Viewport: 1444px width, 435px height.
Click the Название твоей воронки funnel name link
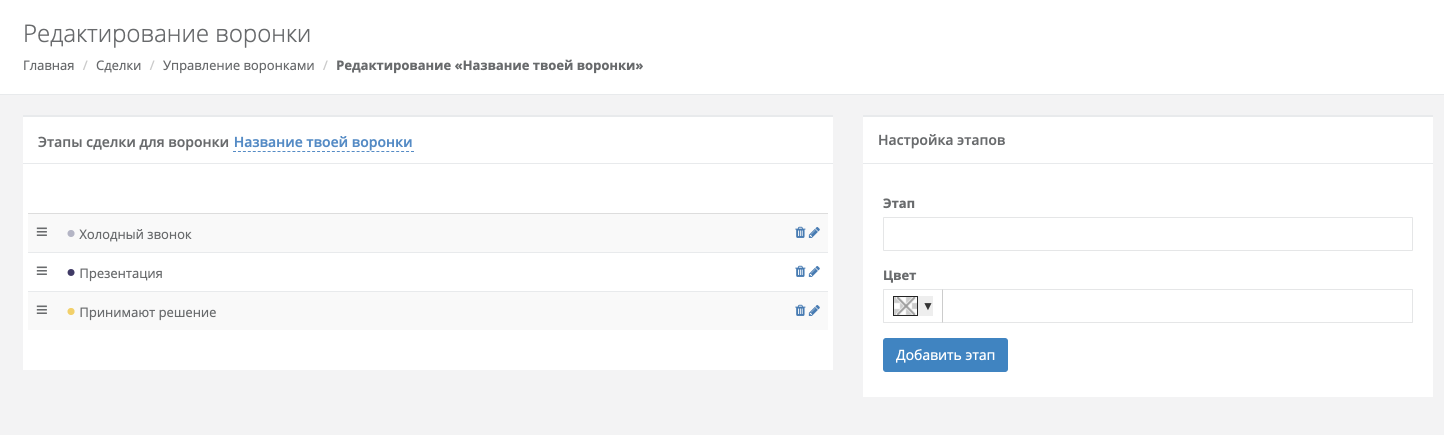(323, 142)
